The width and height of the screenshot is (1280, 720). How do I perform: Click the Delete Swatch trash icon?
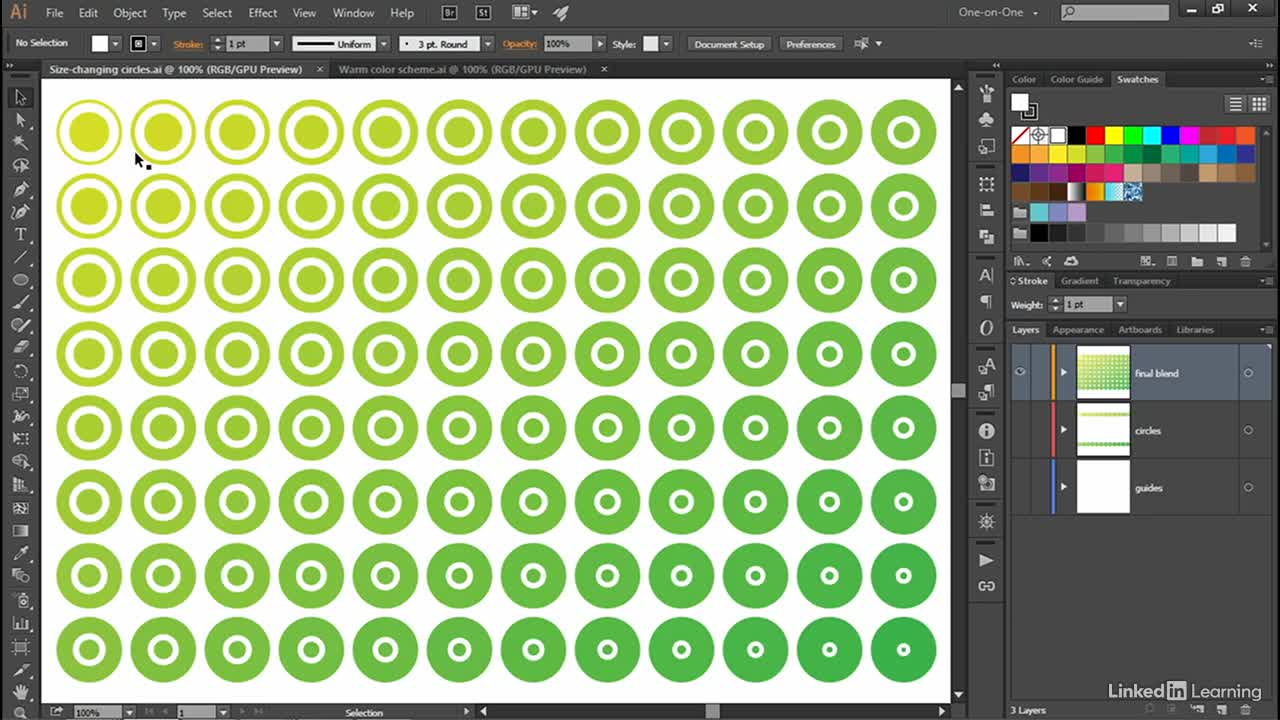(x=1245, y=262)
